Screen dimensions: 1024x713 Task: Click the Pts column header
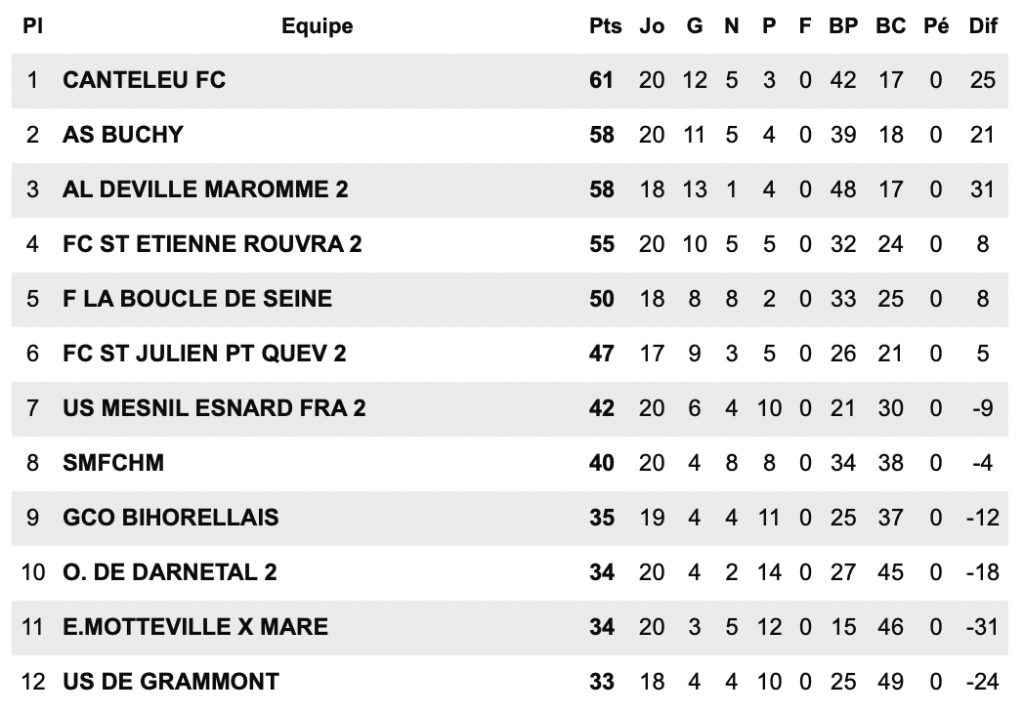(x=605, y=26)
